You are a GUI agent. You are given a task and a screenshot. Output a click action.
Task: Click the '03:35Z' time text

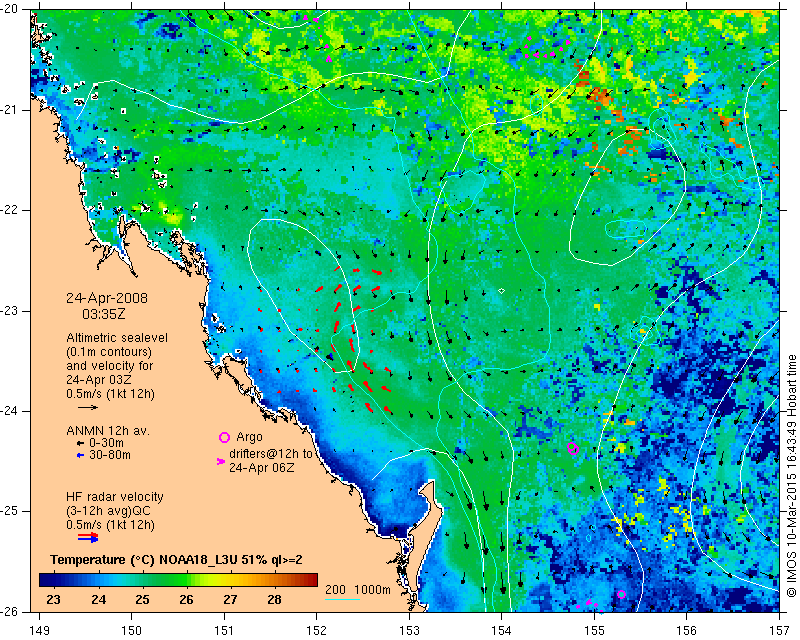click(104, 314)
